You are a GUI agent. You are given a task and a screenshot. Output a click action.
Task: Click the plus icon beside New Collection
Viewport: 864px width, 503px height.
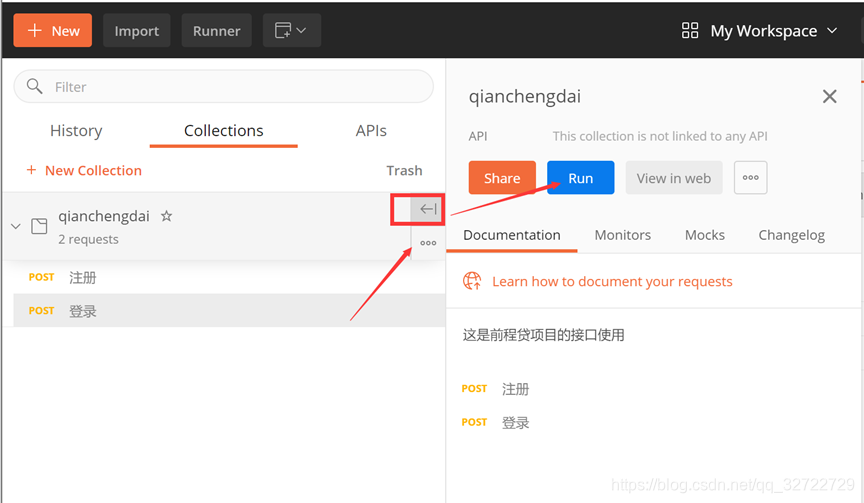coord(32,170)
